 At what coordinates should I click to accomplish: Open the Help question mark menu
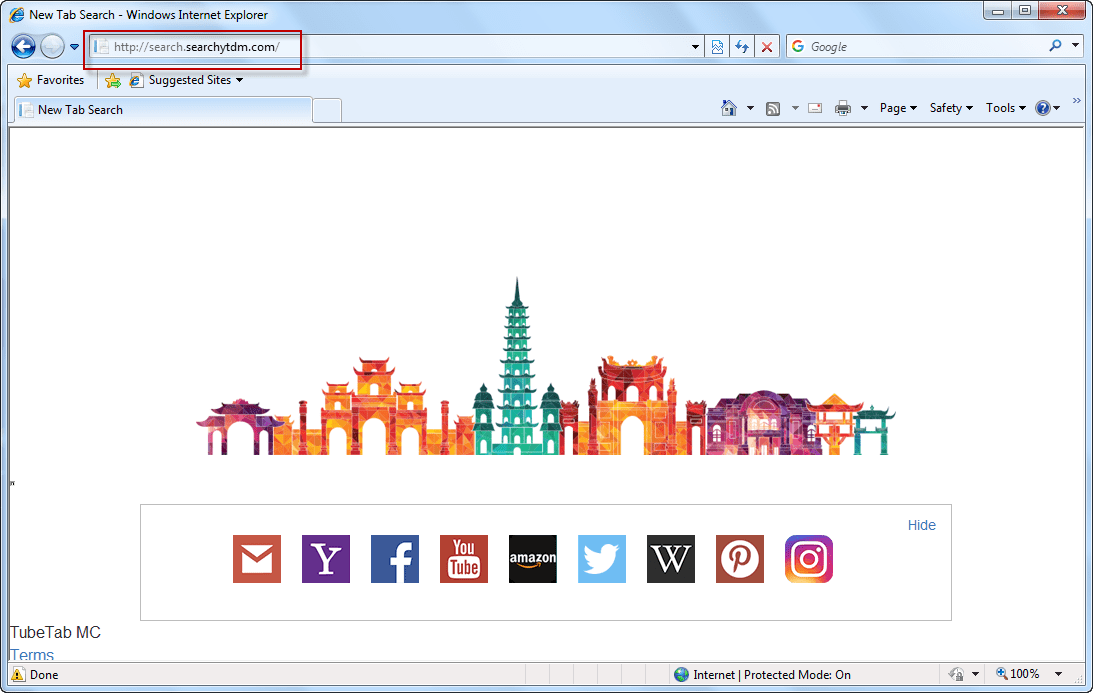[x=1048, y=108]
